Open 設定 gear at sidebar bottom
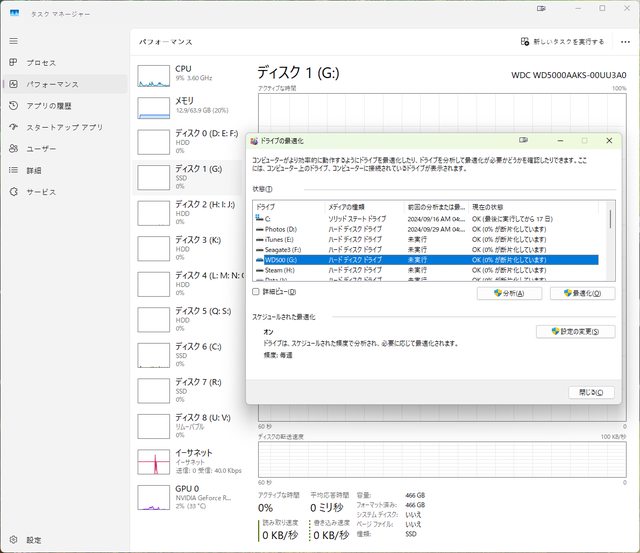The image size is (640, 553). point(14,539)
